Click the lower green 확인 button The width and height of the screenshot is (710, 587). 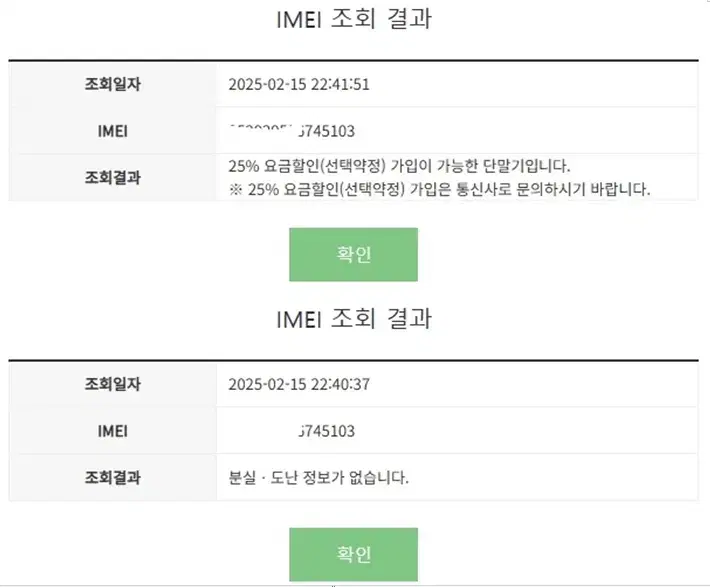pyautogui.click(x=353, y=554)
